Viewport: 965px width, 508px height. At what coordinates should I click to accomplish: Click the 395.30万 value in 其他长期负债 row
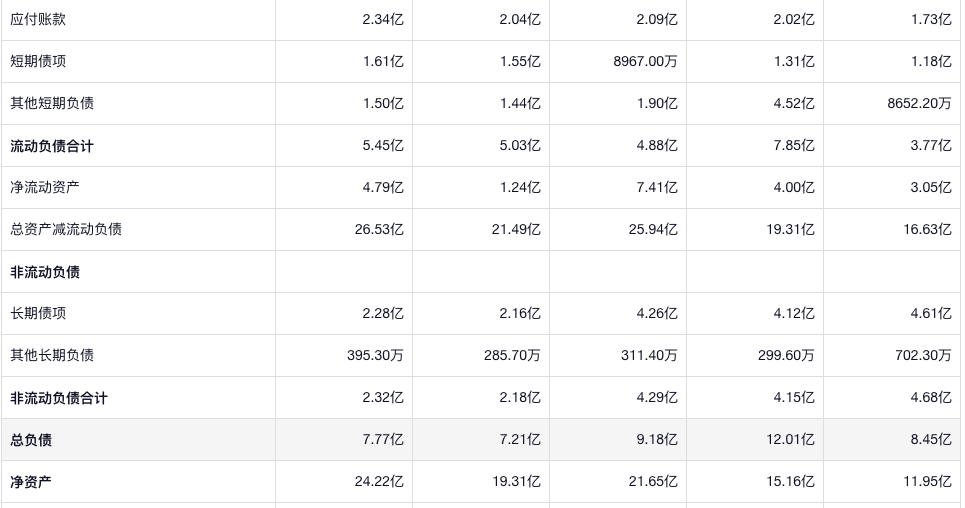(x=372, y=355)
